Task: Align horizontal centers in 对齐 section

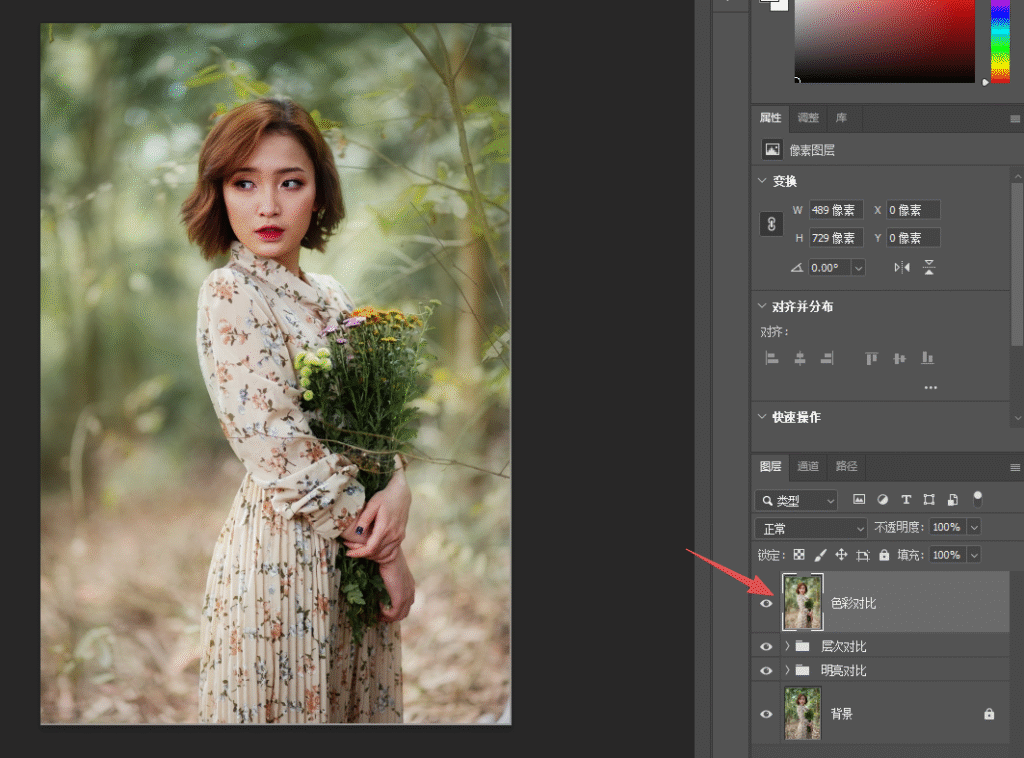Action: pos(800,358)
